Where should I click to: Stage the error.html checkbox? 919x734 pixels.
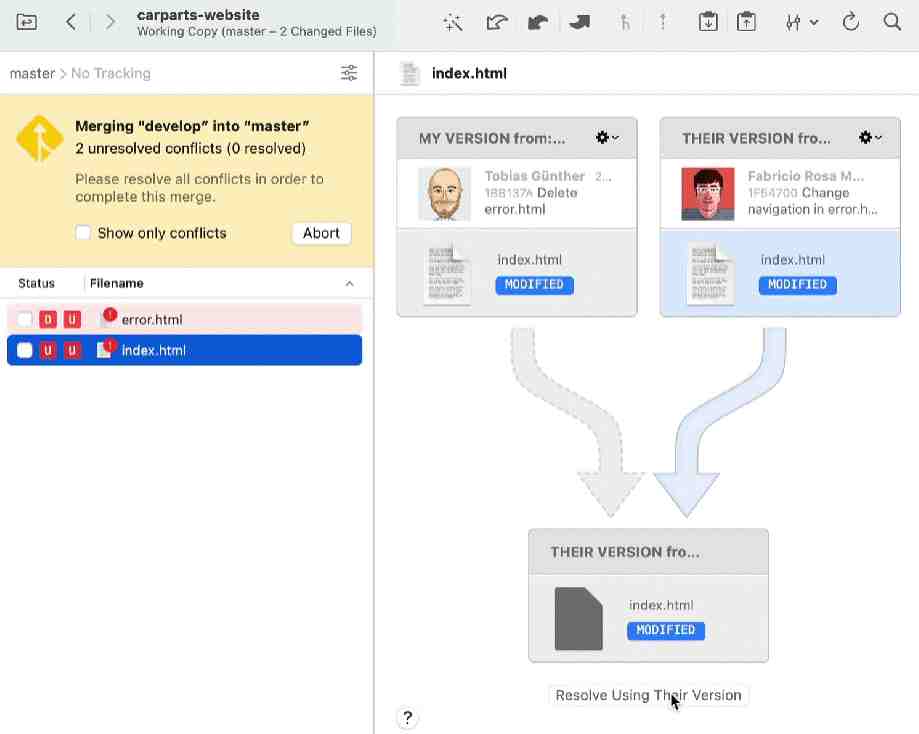pos(25,320)
